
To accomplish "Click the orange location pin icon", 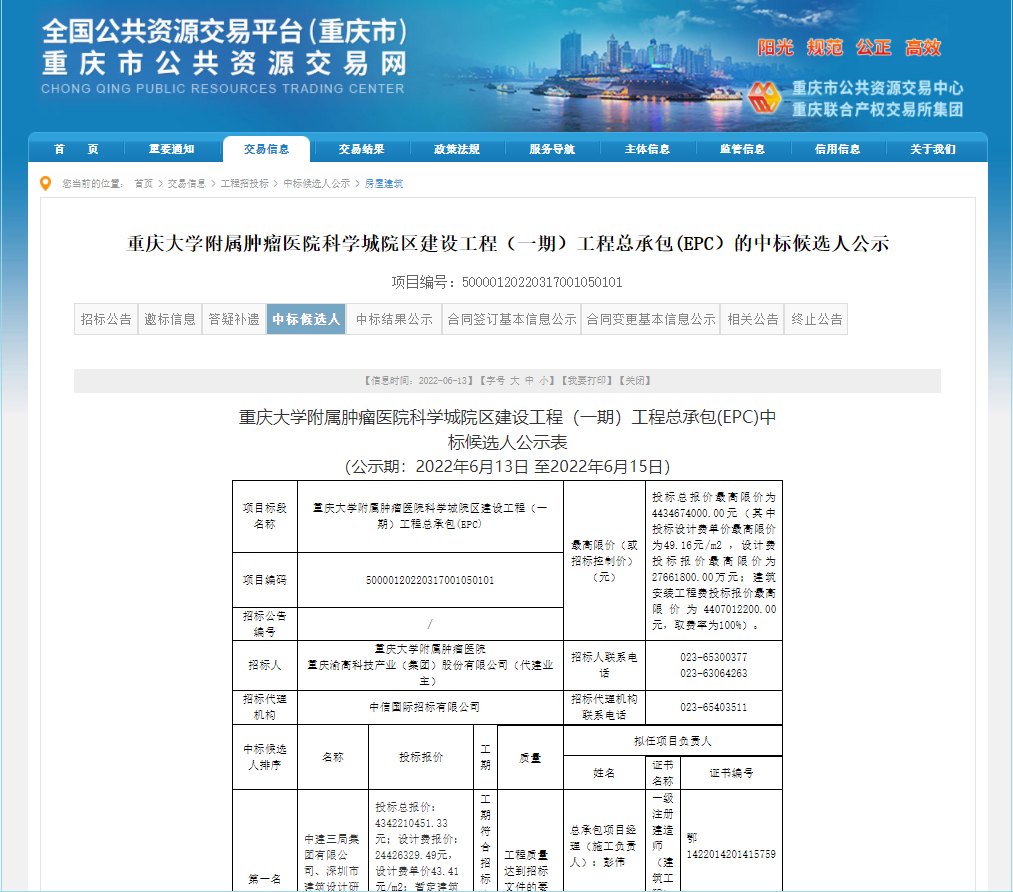I will pyautogui.click(x=45, y=183).
